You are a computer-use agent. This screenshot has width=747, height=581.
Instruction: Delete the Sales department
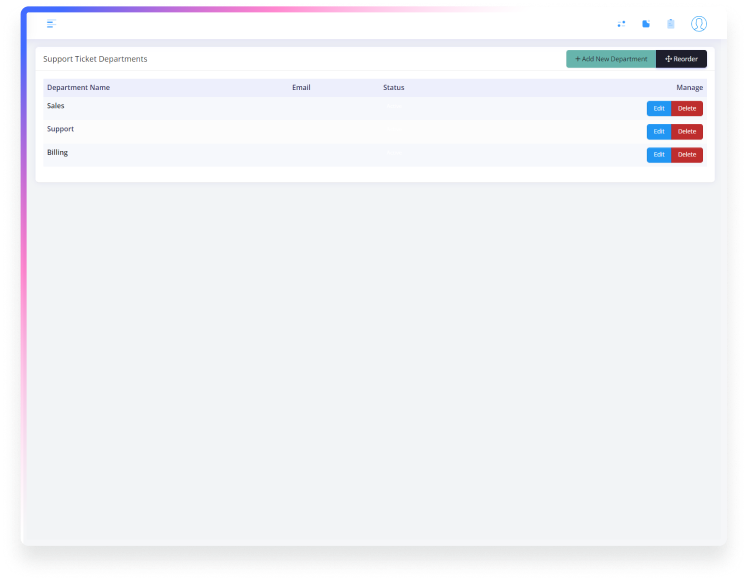tap(687, 108)
